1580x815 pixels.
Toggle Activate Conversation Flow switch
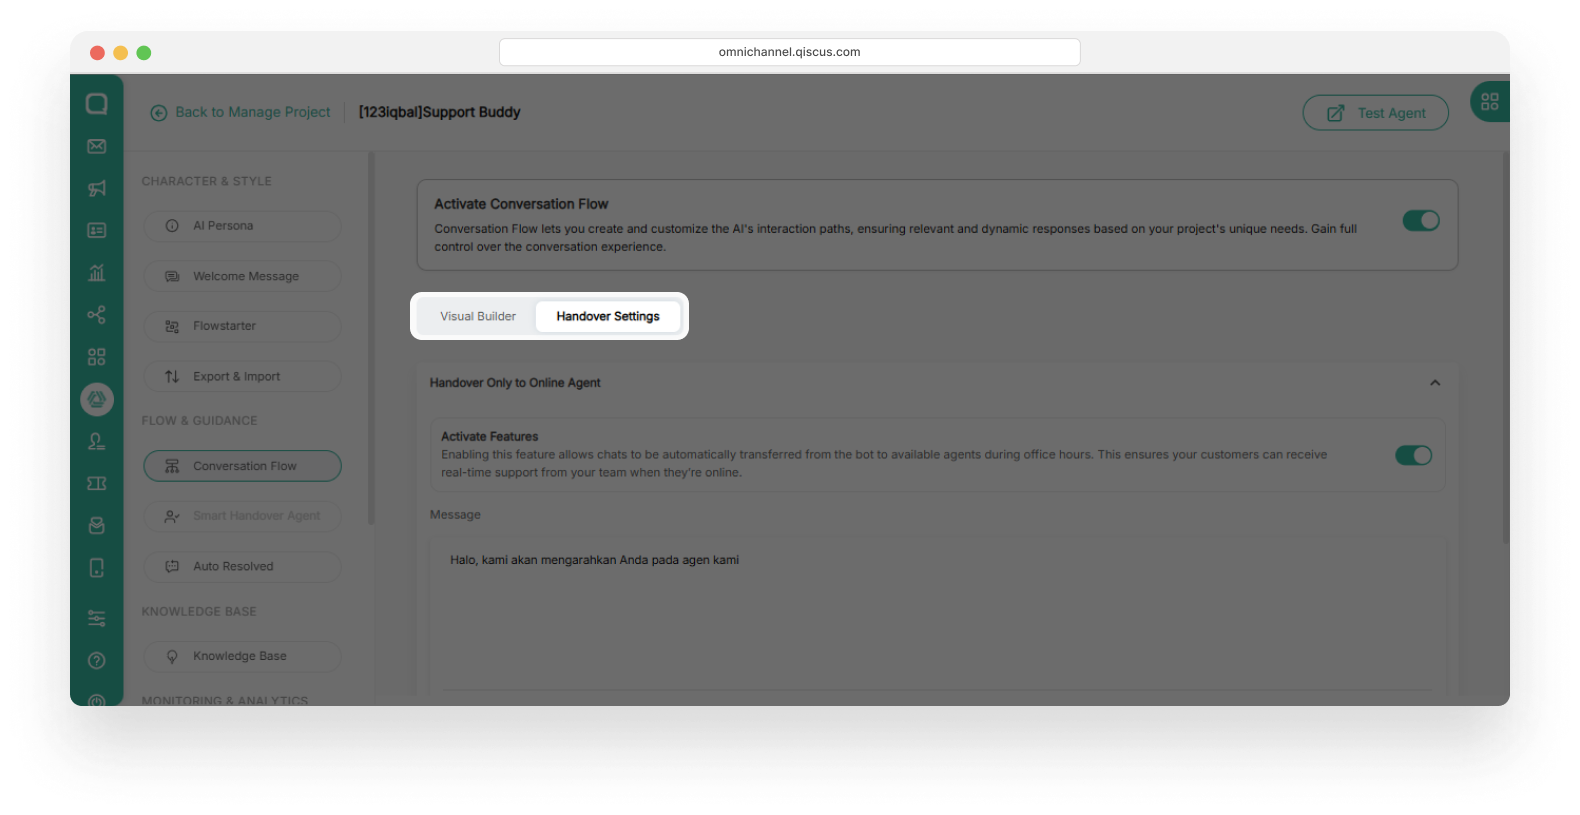click(1421, 220)
